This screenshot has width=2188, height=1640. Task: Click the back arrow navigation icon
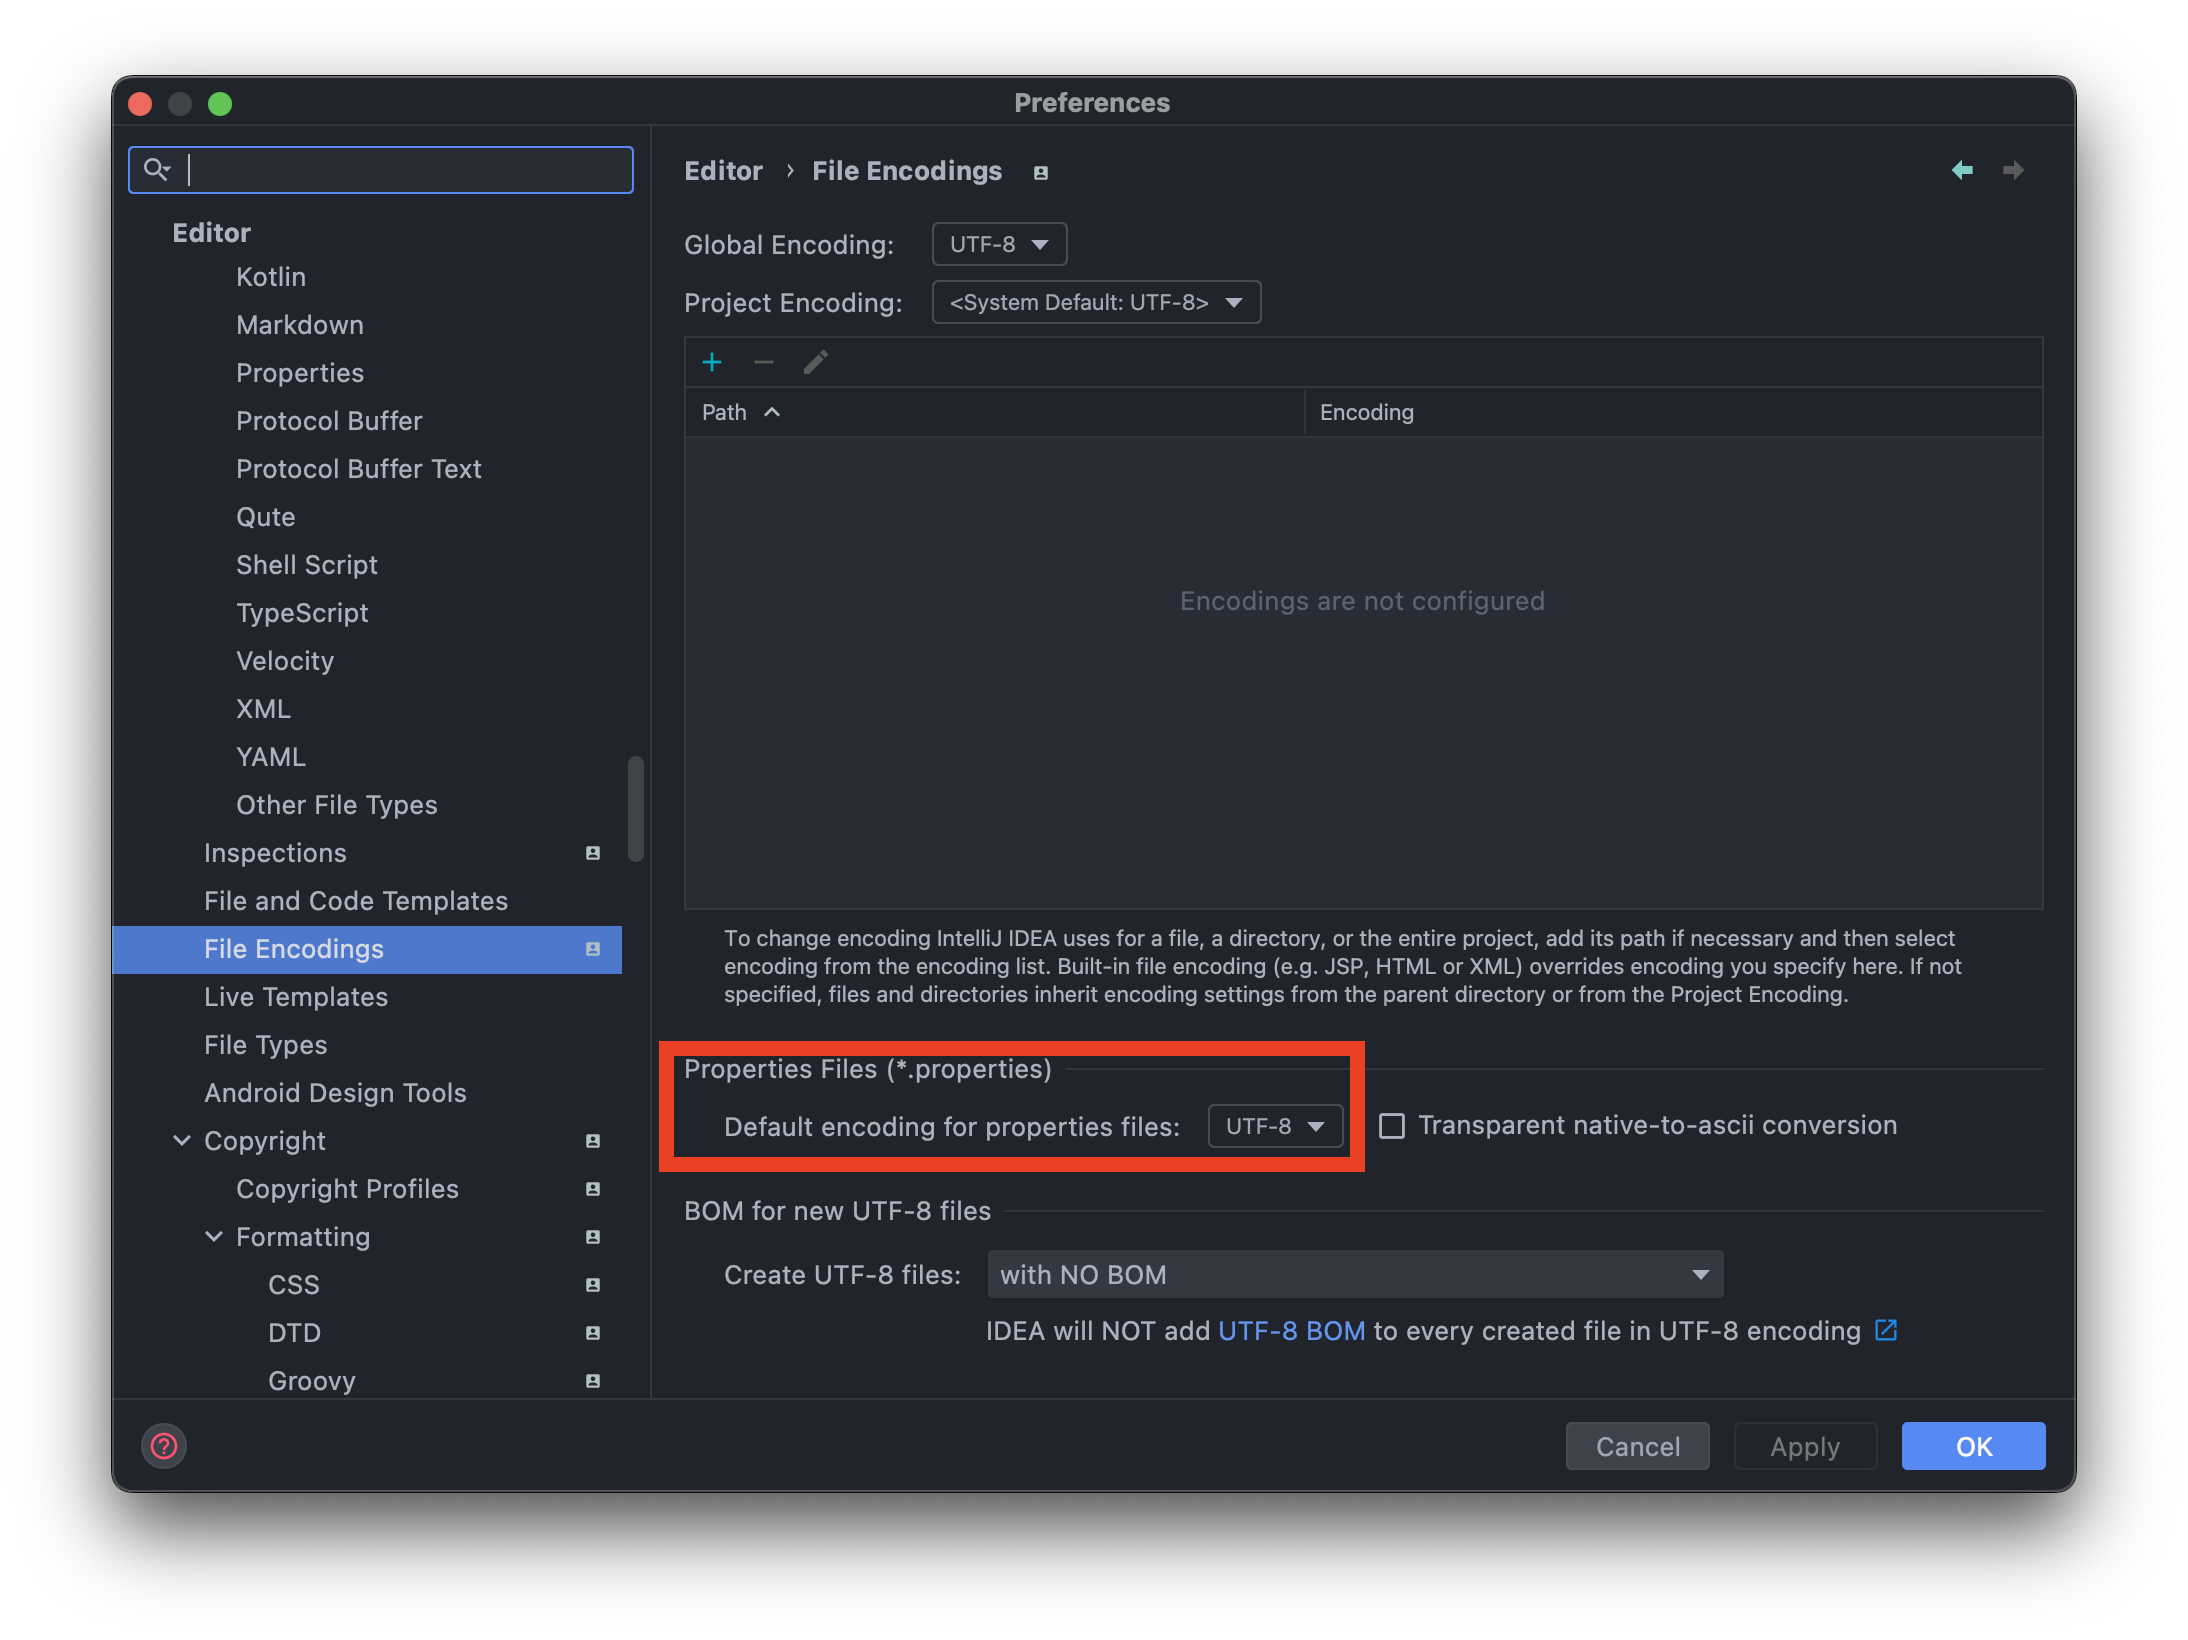pos(1962,170)
